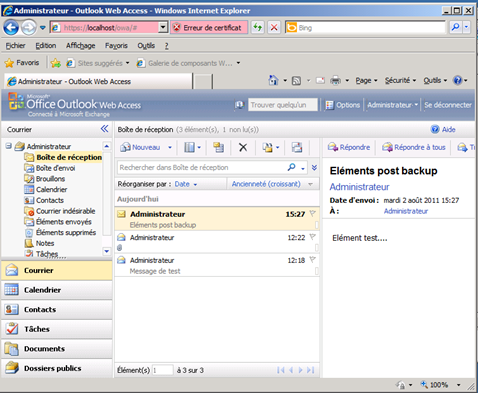This screenshot has height=393, width=478.
Task: Open the Brouillons folder
Action: click(x=50, y=179)
